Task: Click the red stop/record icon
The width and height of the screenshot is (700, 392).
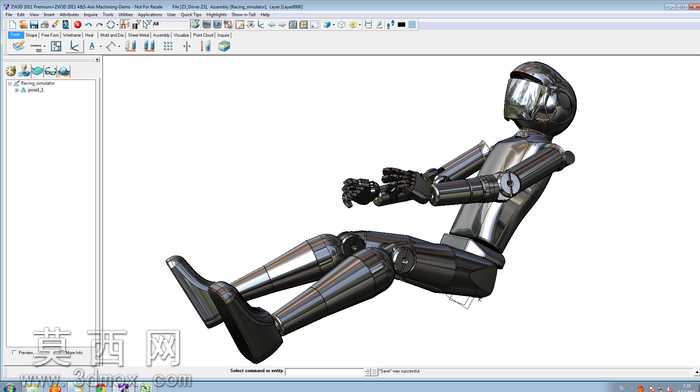Action: point(78,25)
